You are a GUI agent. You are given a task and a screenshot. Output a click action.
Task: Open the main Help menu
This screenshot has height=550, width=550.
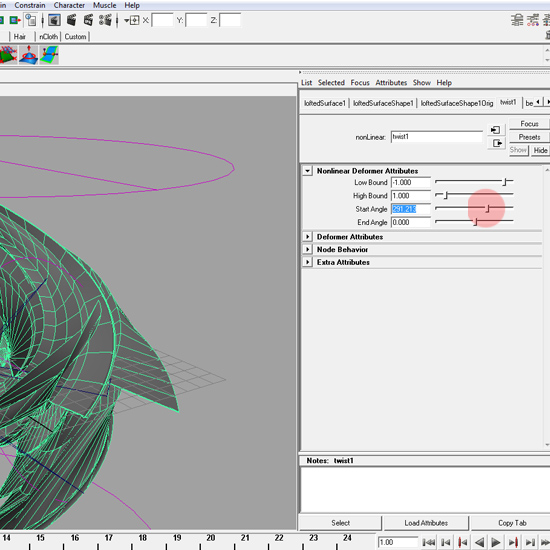pyautogui.click(x=132, y=5)
